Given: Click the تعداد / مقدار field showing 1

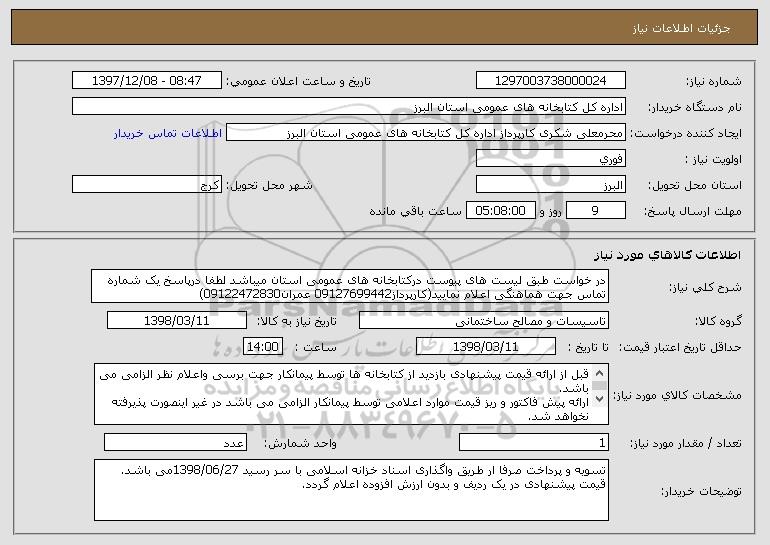Looking at the screenshot, I should coord(534,442).
